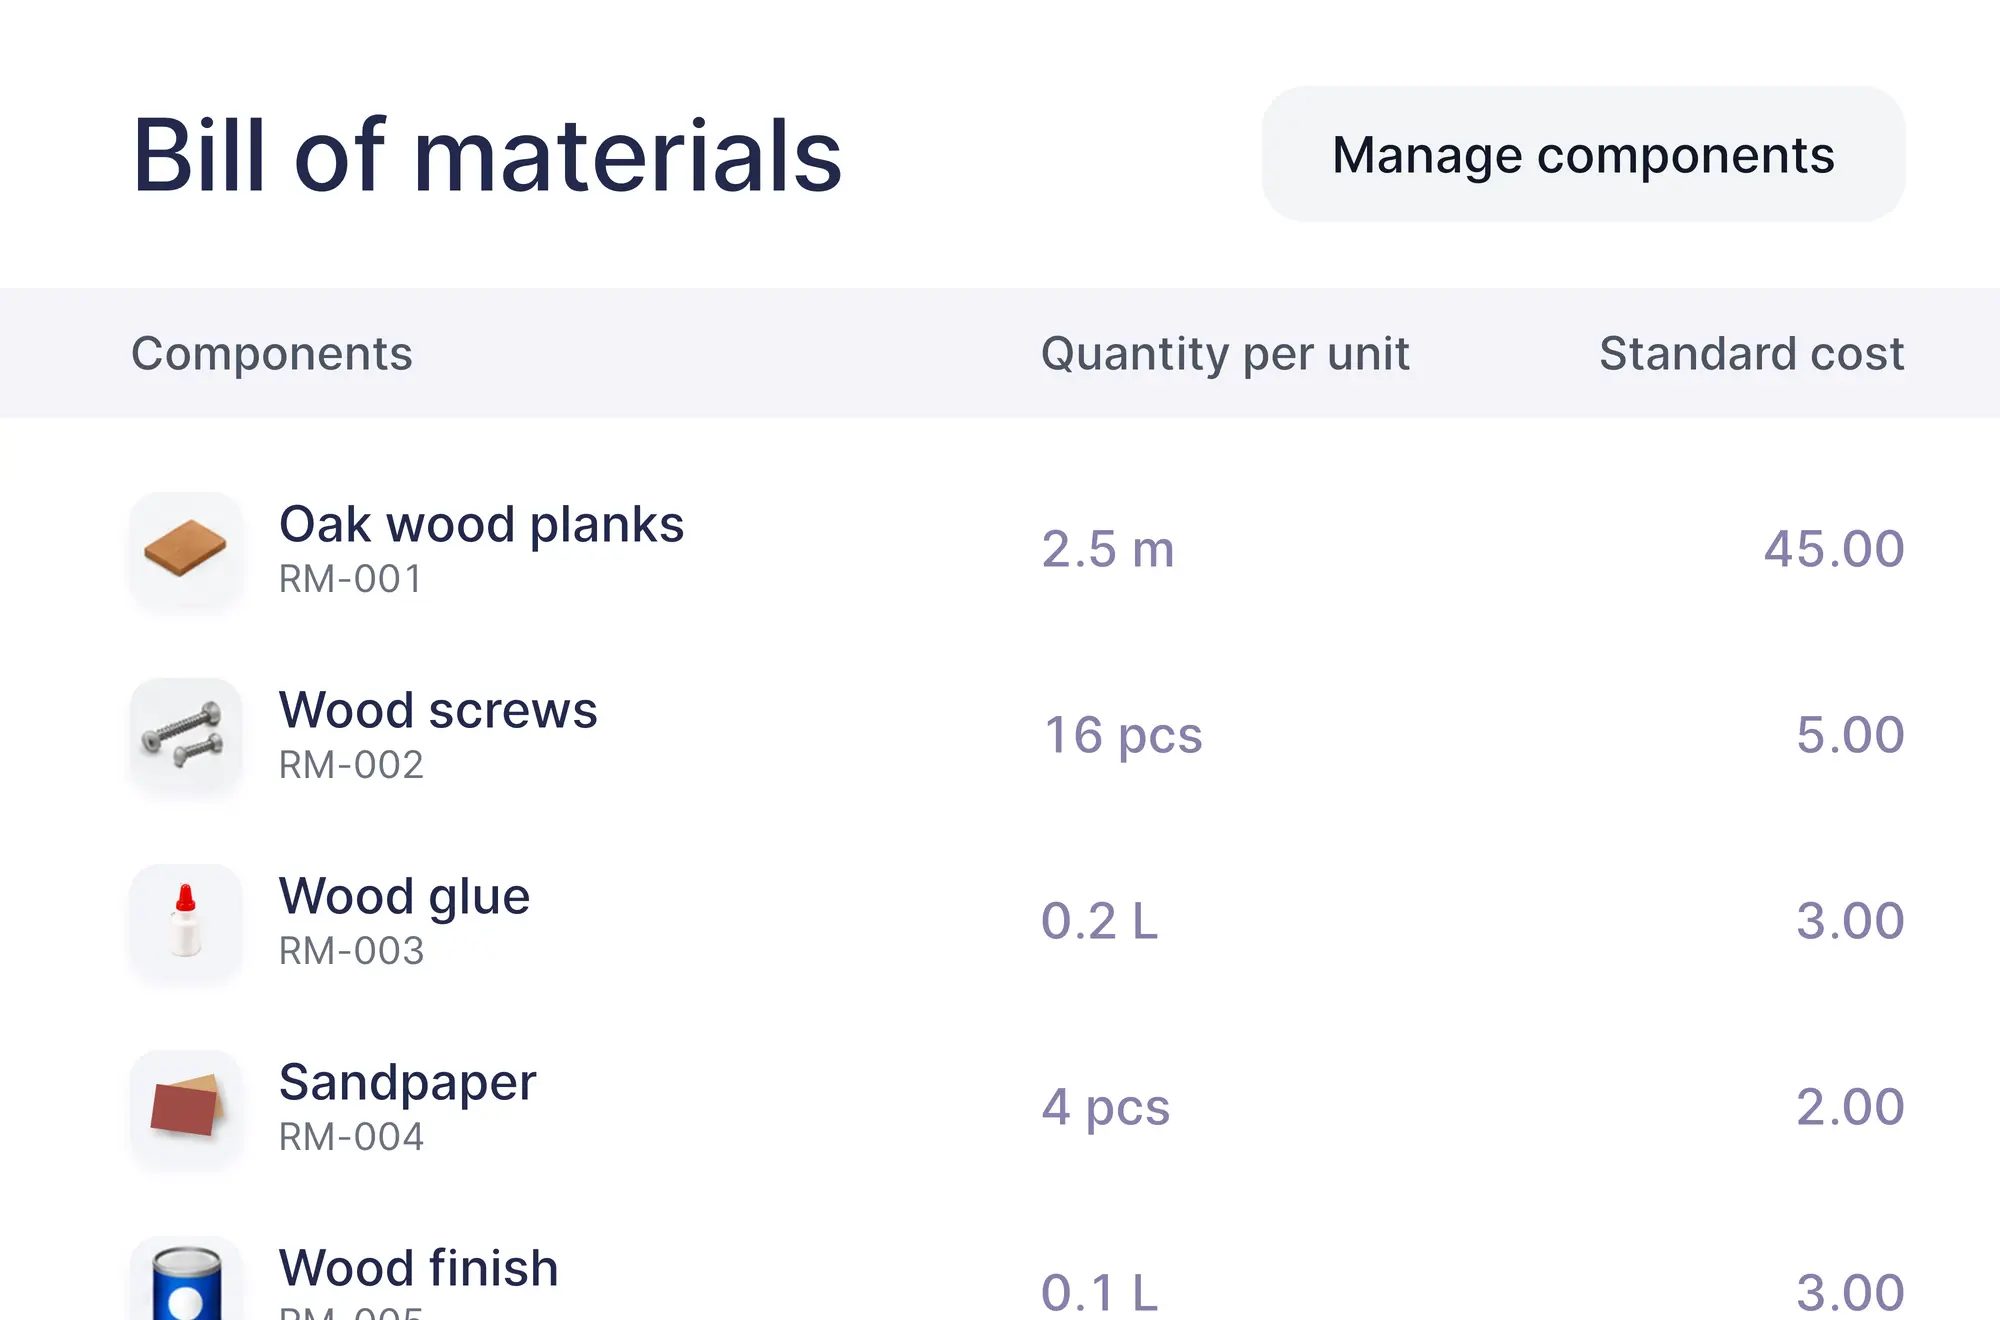Viewport: 2000px width, 1320px height.
Task: Click the RM-003 code
Action: coord(351,951)
